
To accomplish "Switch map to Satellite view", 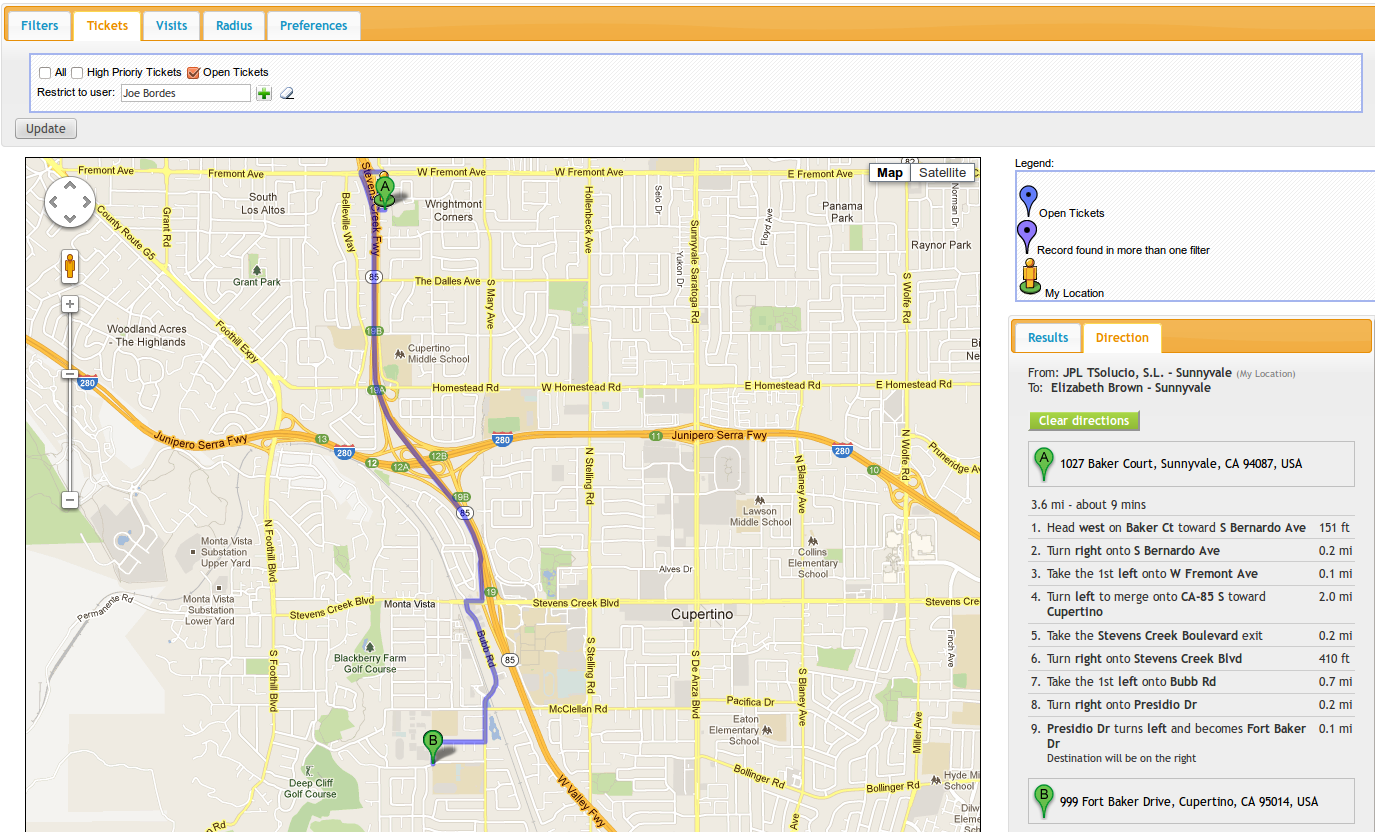I will pyautogui.click(x=942, y=173).
